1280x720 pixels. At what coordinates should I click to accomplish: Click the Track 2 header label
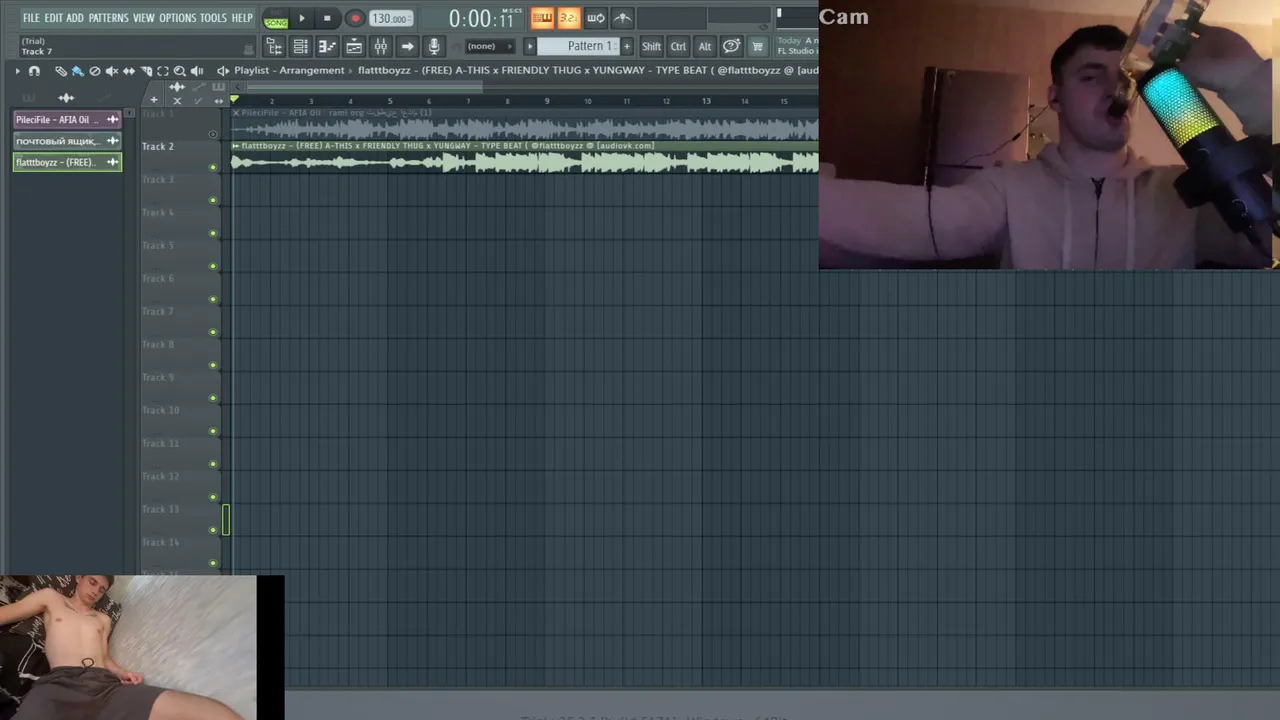pyautogui.click(x=157, y=146)
